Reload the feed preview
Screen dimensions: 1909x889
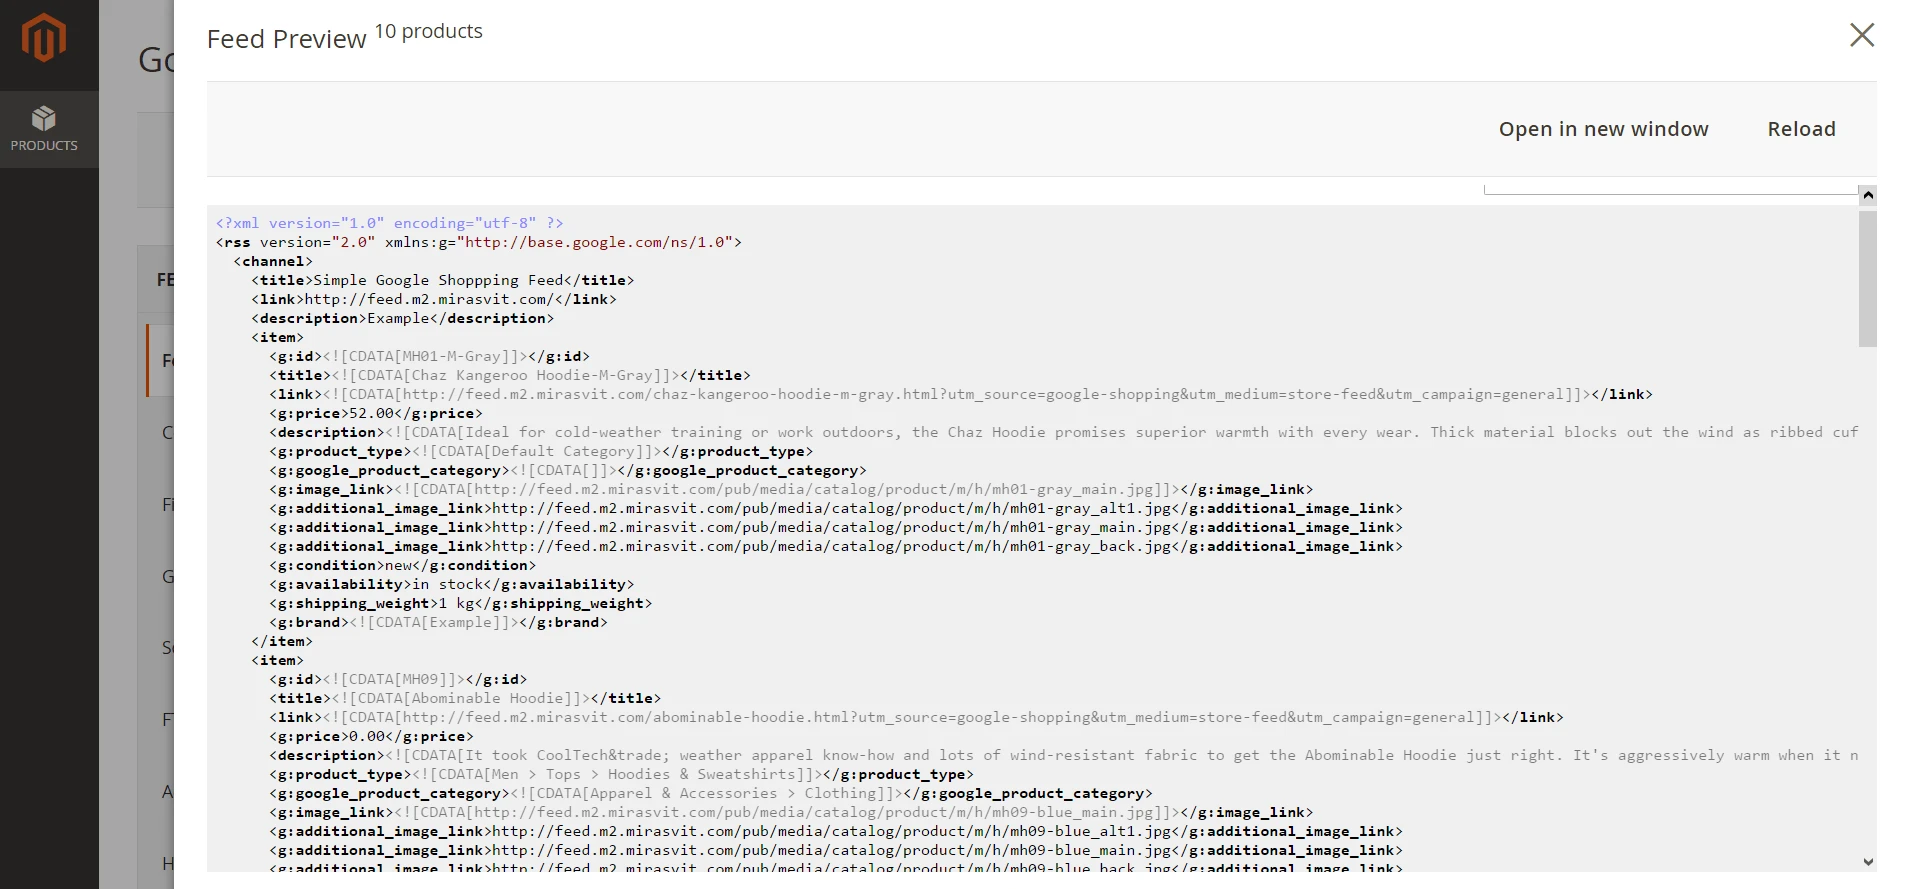coord(1801,129)
